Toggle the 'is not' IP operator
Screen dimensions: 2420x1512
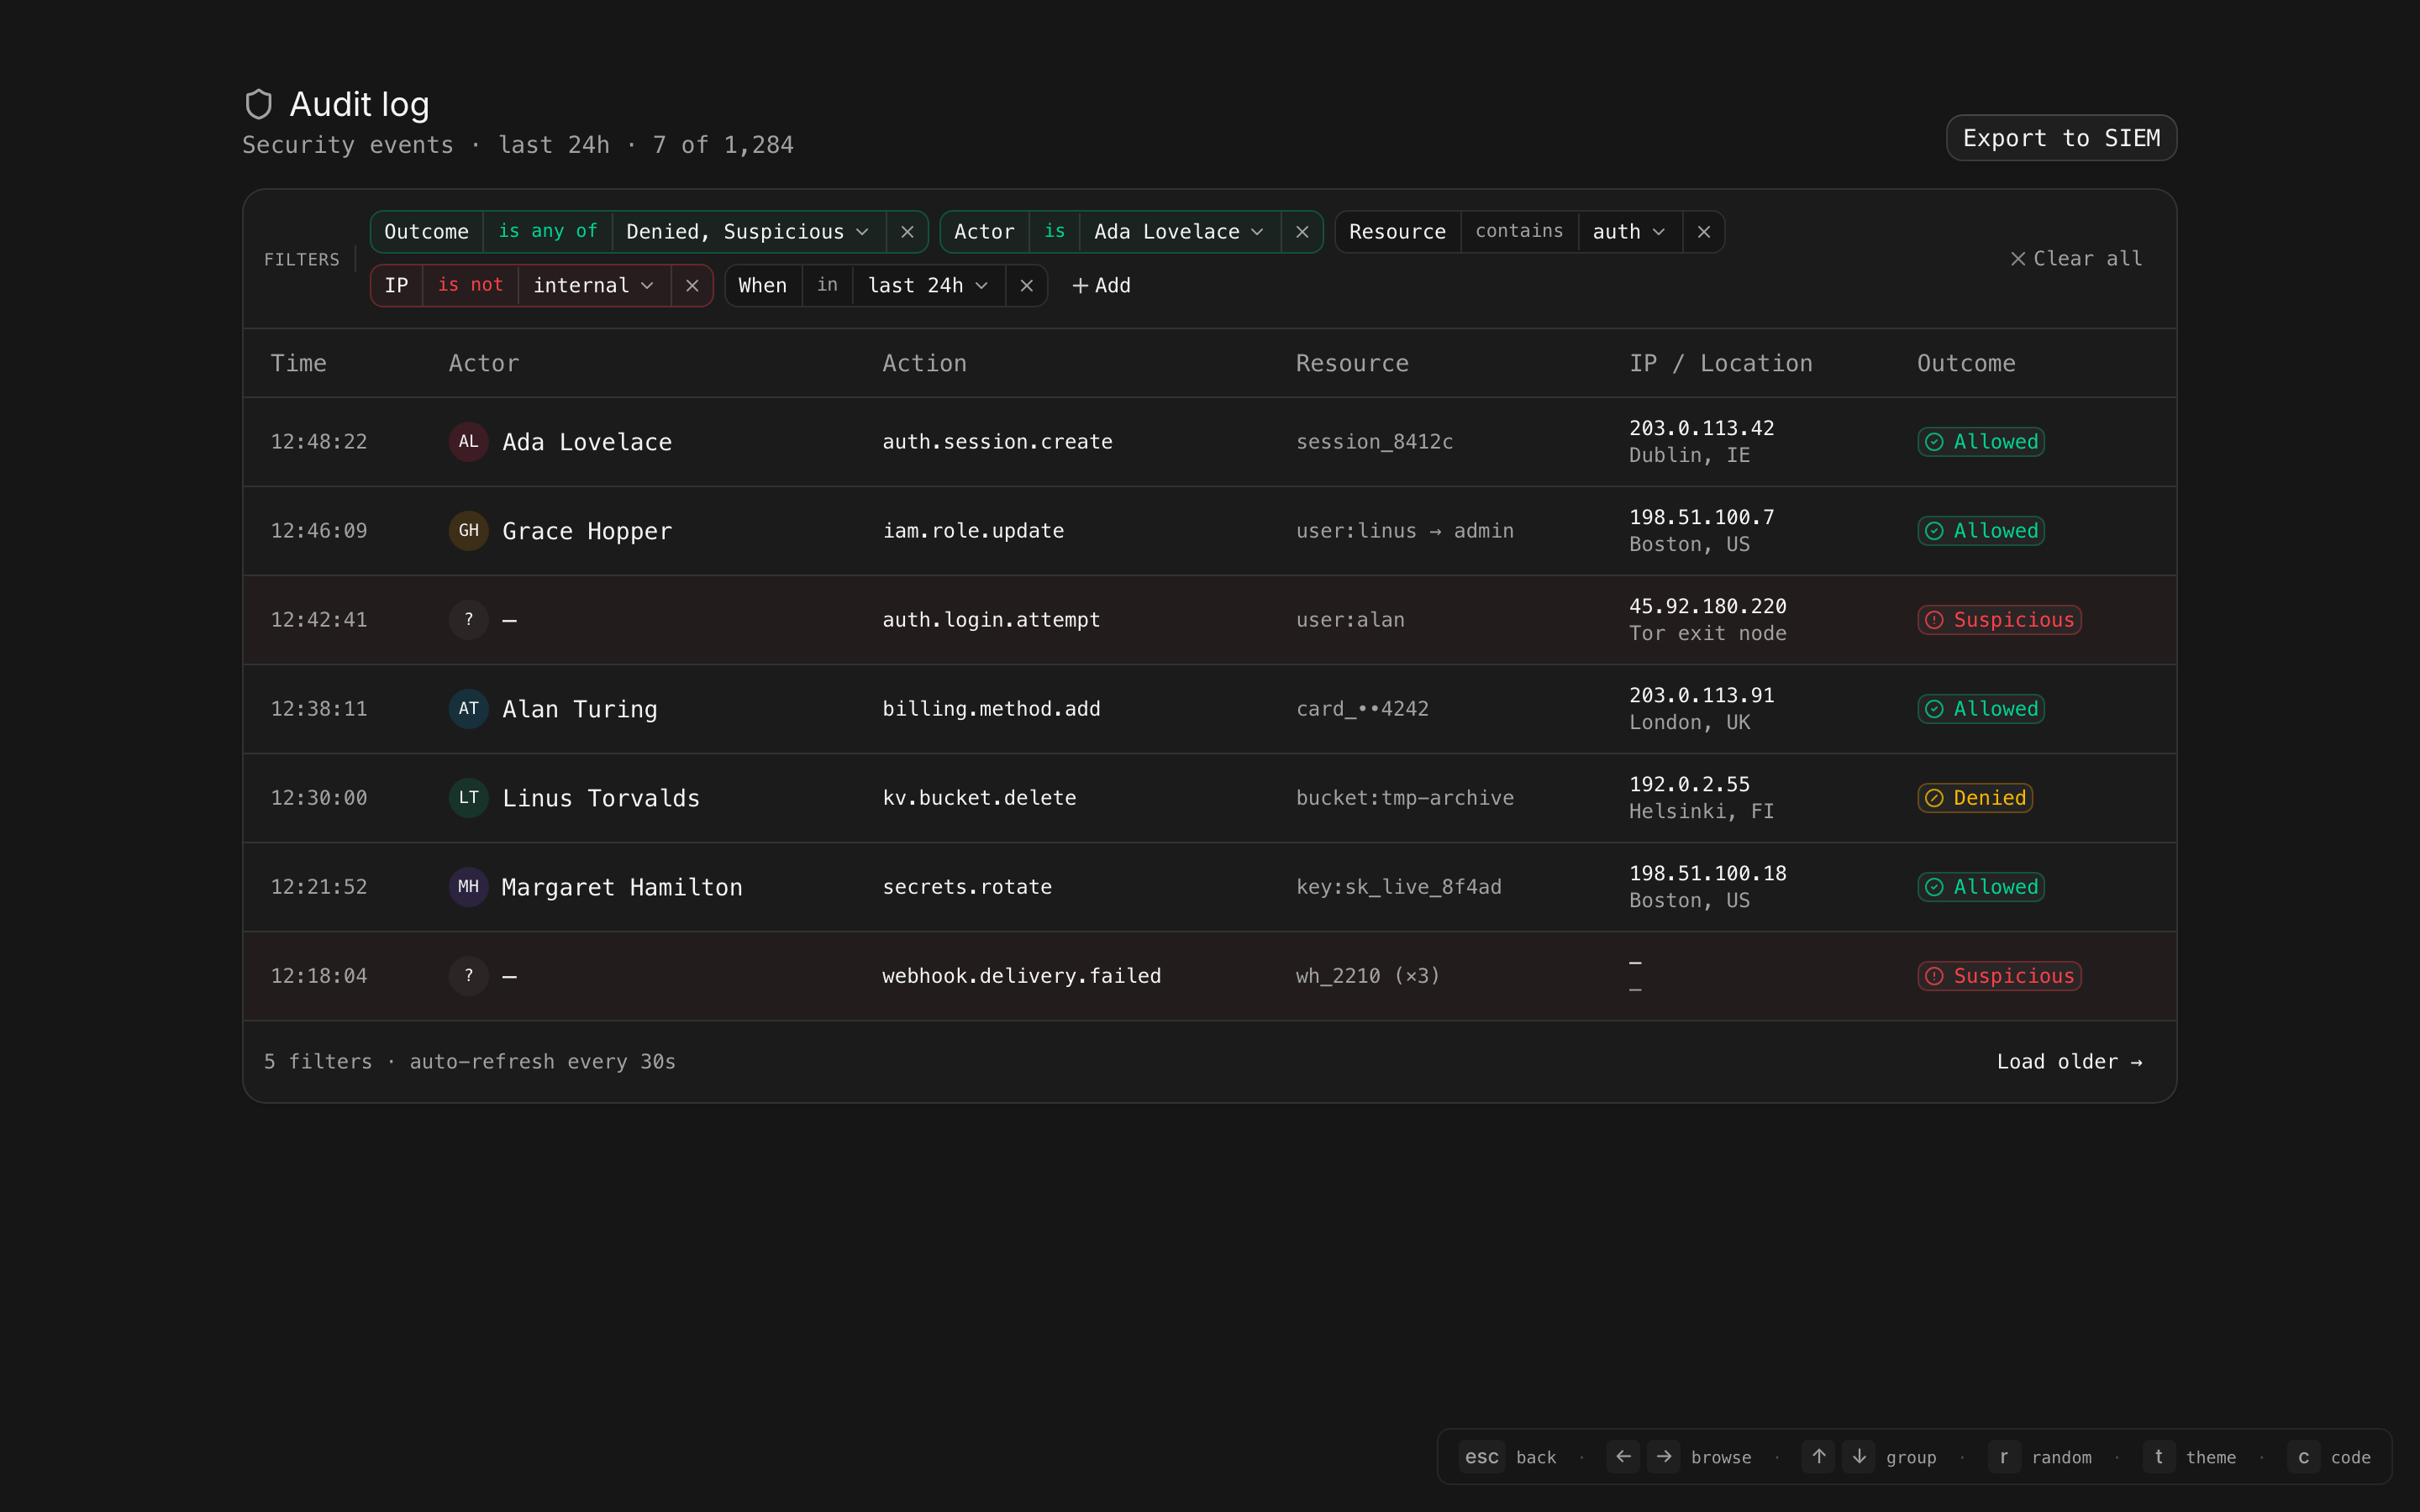(470, 286)
